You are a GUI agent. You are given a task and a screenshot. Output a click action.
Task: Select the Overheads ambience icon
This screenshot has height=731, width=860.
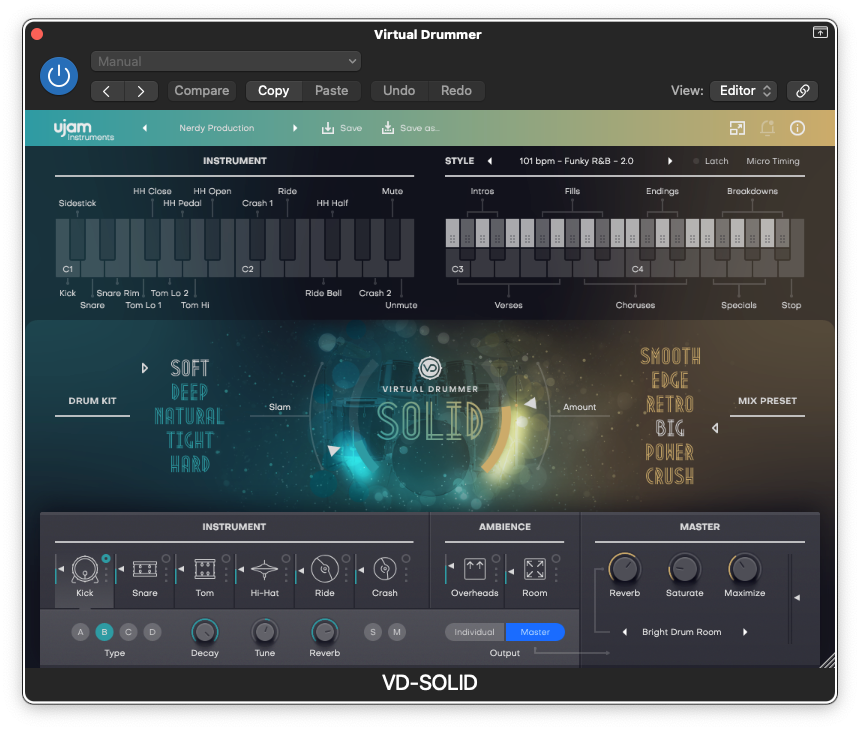(474, 569)
